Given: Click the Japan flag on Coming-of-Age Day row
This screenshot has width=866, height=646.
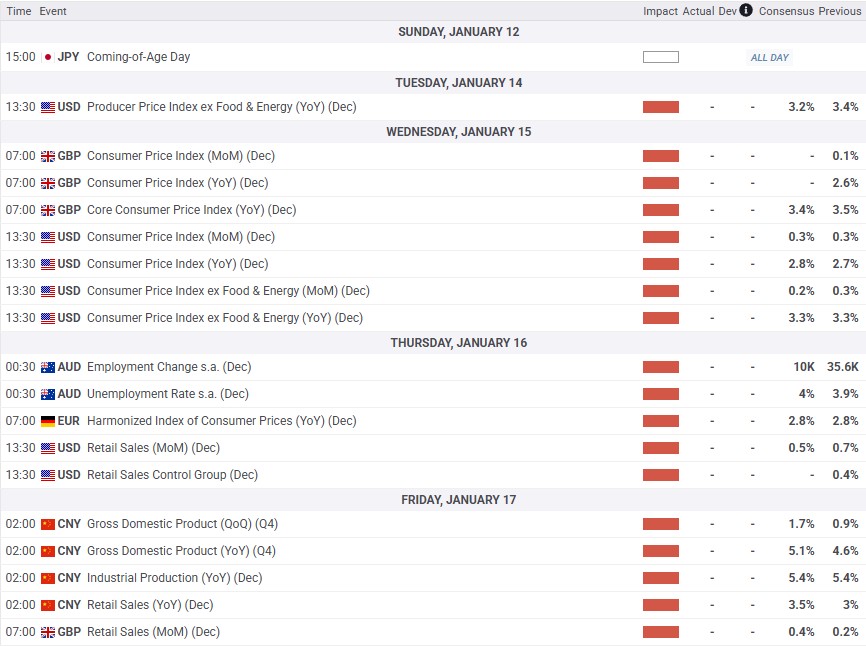Looking at the screenshot, I should click(47, 57).
